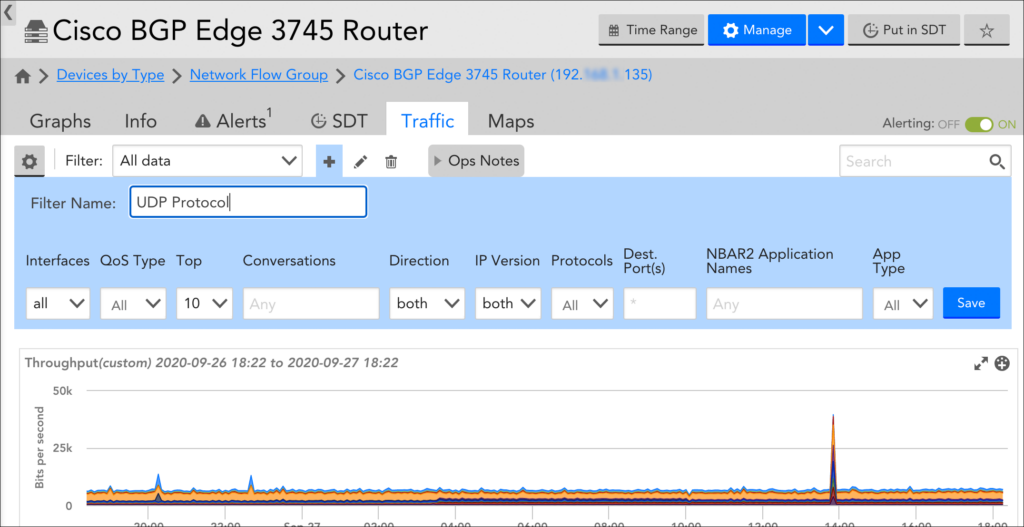This screenshot has height=527, width=1024.
Task: Delete filter with trash icon
Action: pos(391,162)
